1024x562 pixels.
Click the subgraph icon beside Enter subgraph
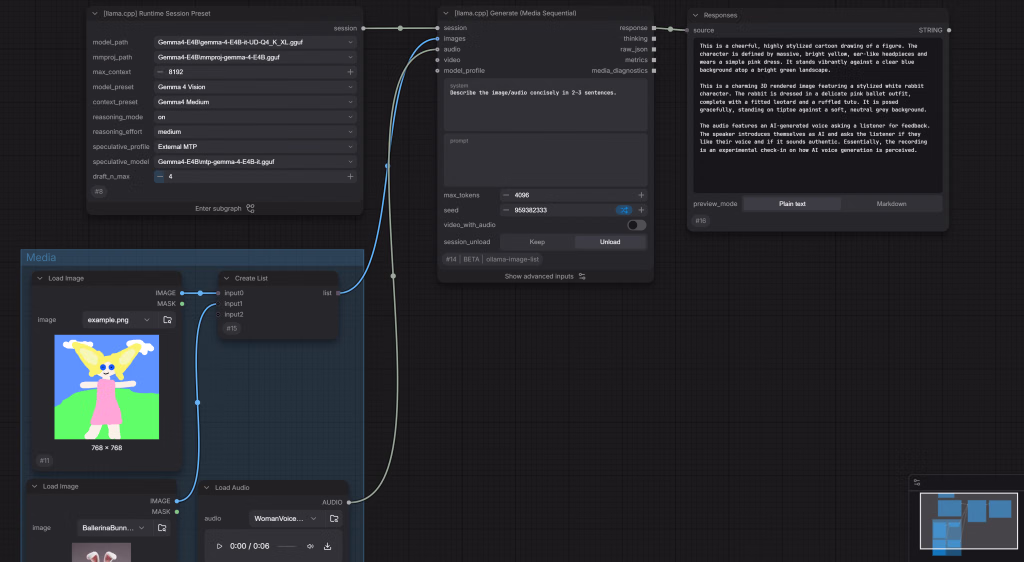point(250,209)
